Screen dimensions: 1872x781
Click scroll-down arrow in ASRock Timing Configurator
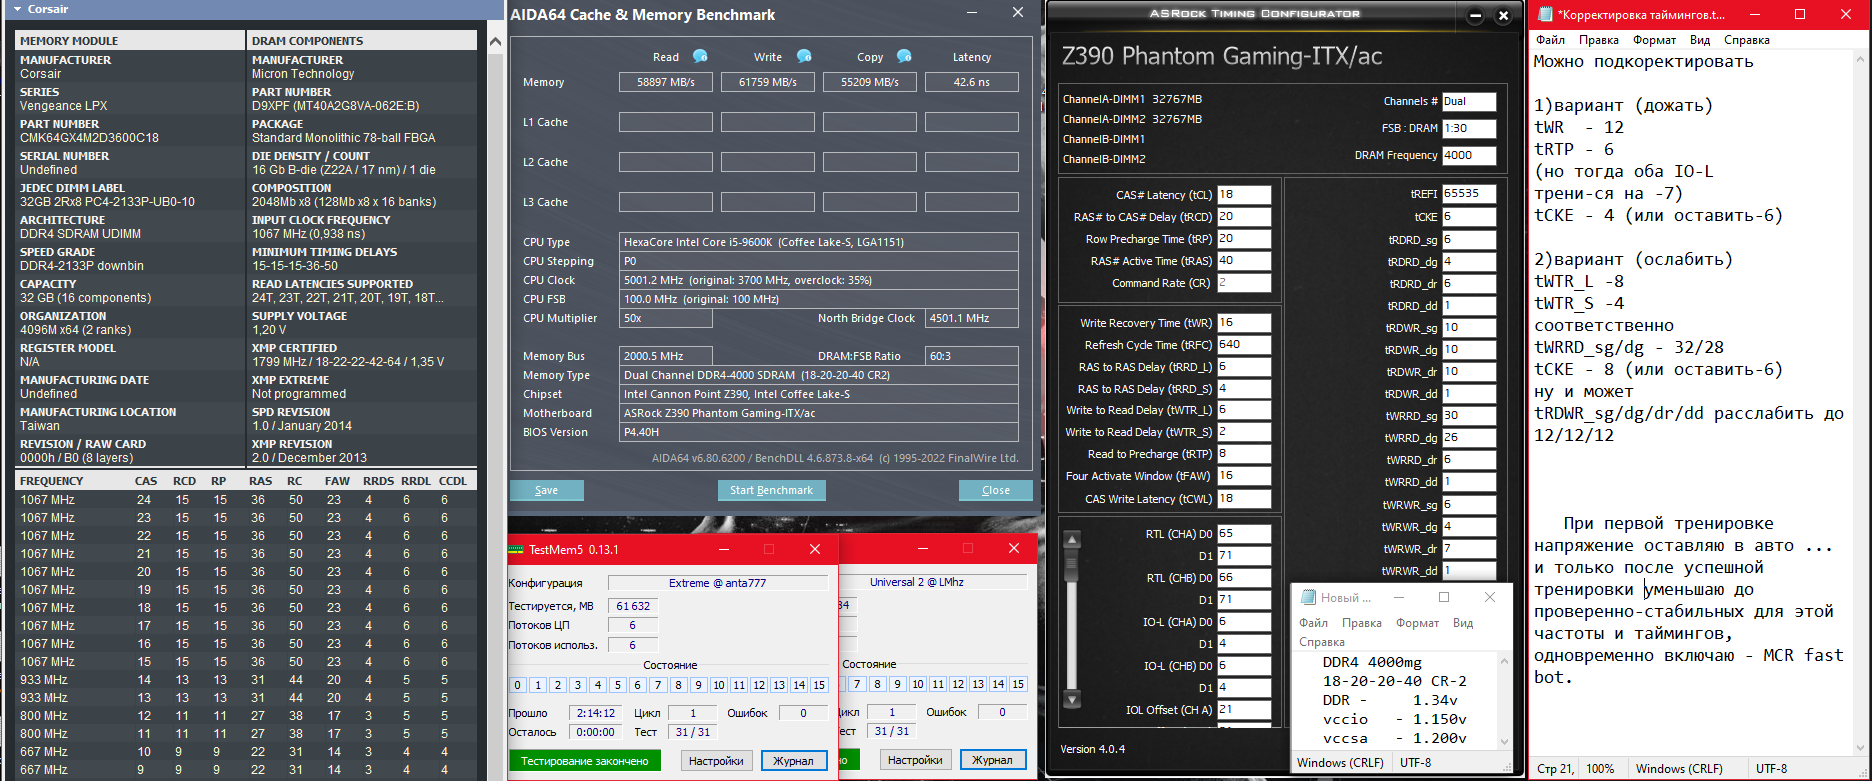(1072, 699)
